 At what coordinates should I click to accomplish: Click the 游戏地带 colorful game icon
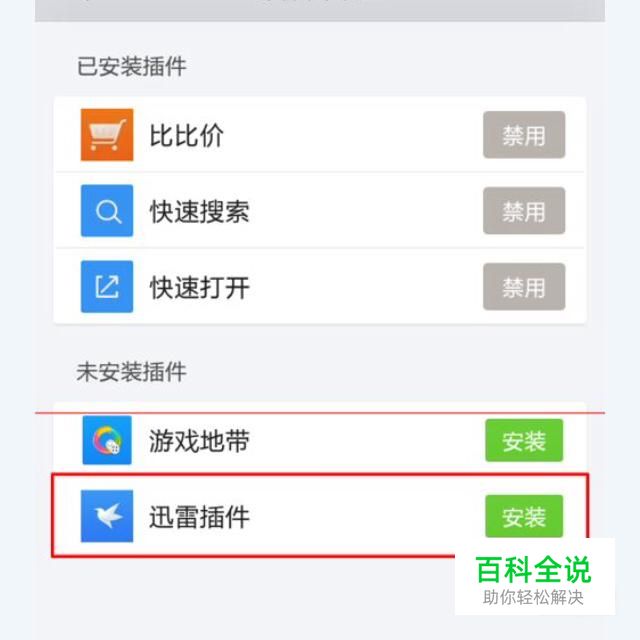click(x=107, y=440)
